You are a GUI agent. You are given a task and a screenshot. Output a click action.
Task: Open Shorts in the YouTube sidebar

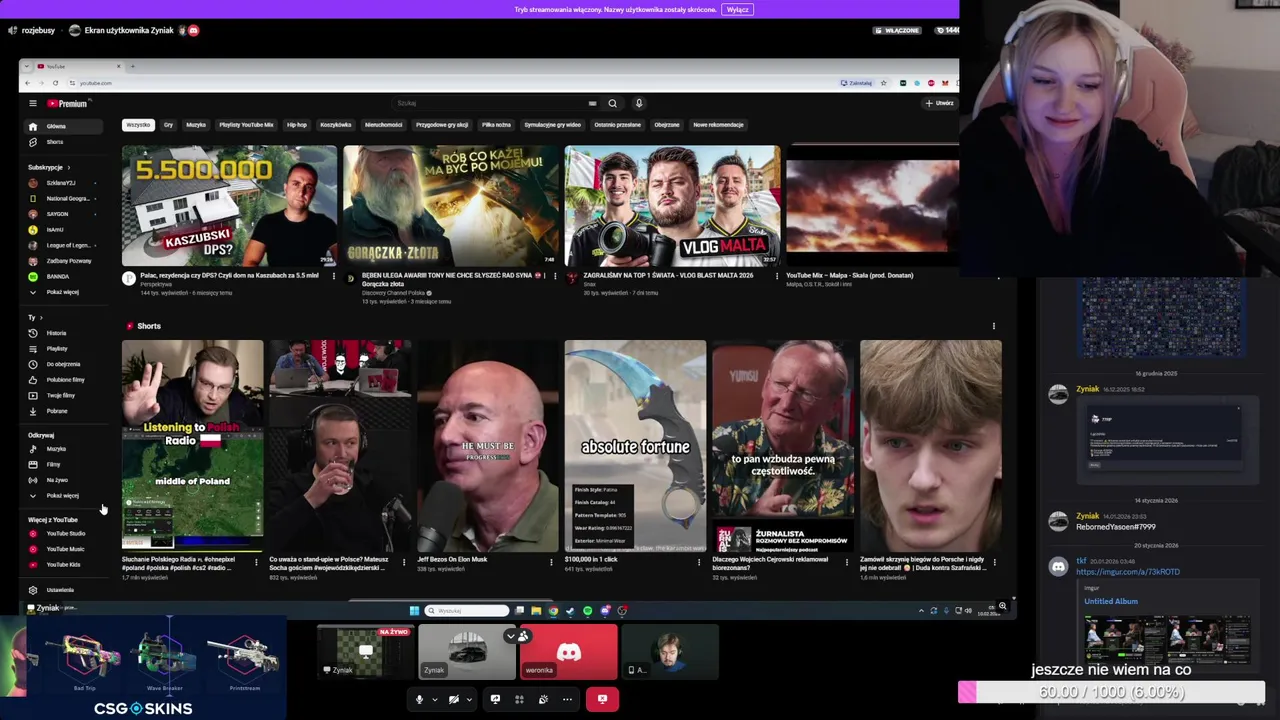[64, 142]
